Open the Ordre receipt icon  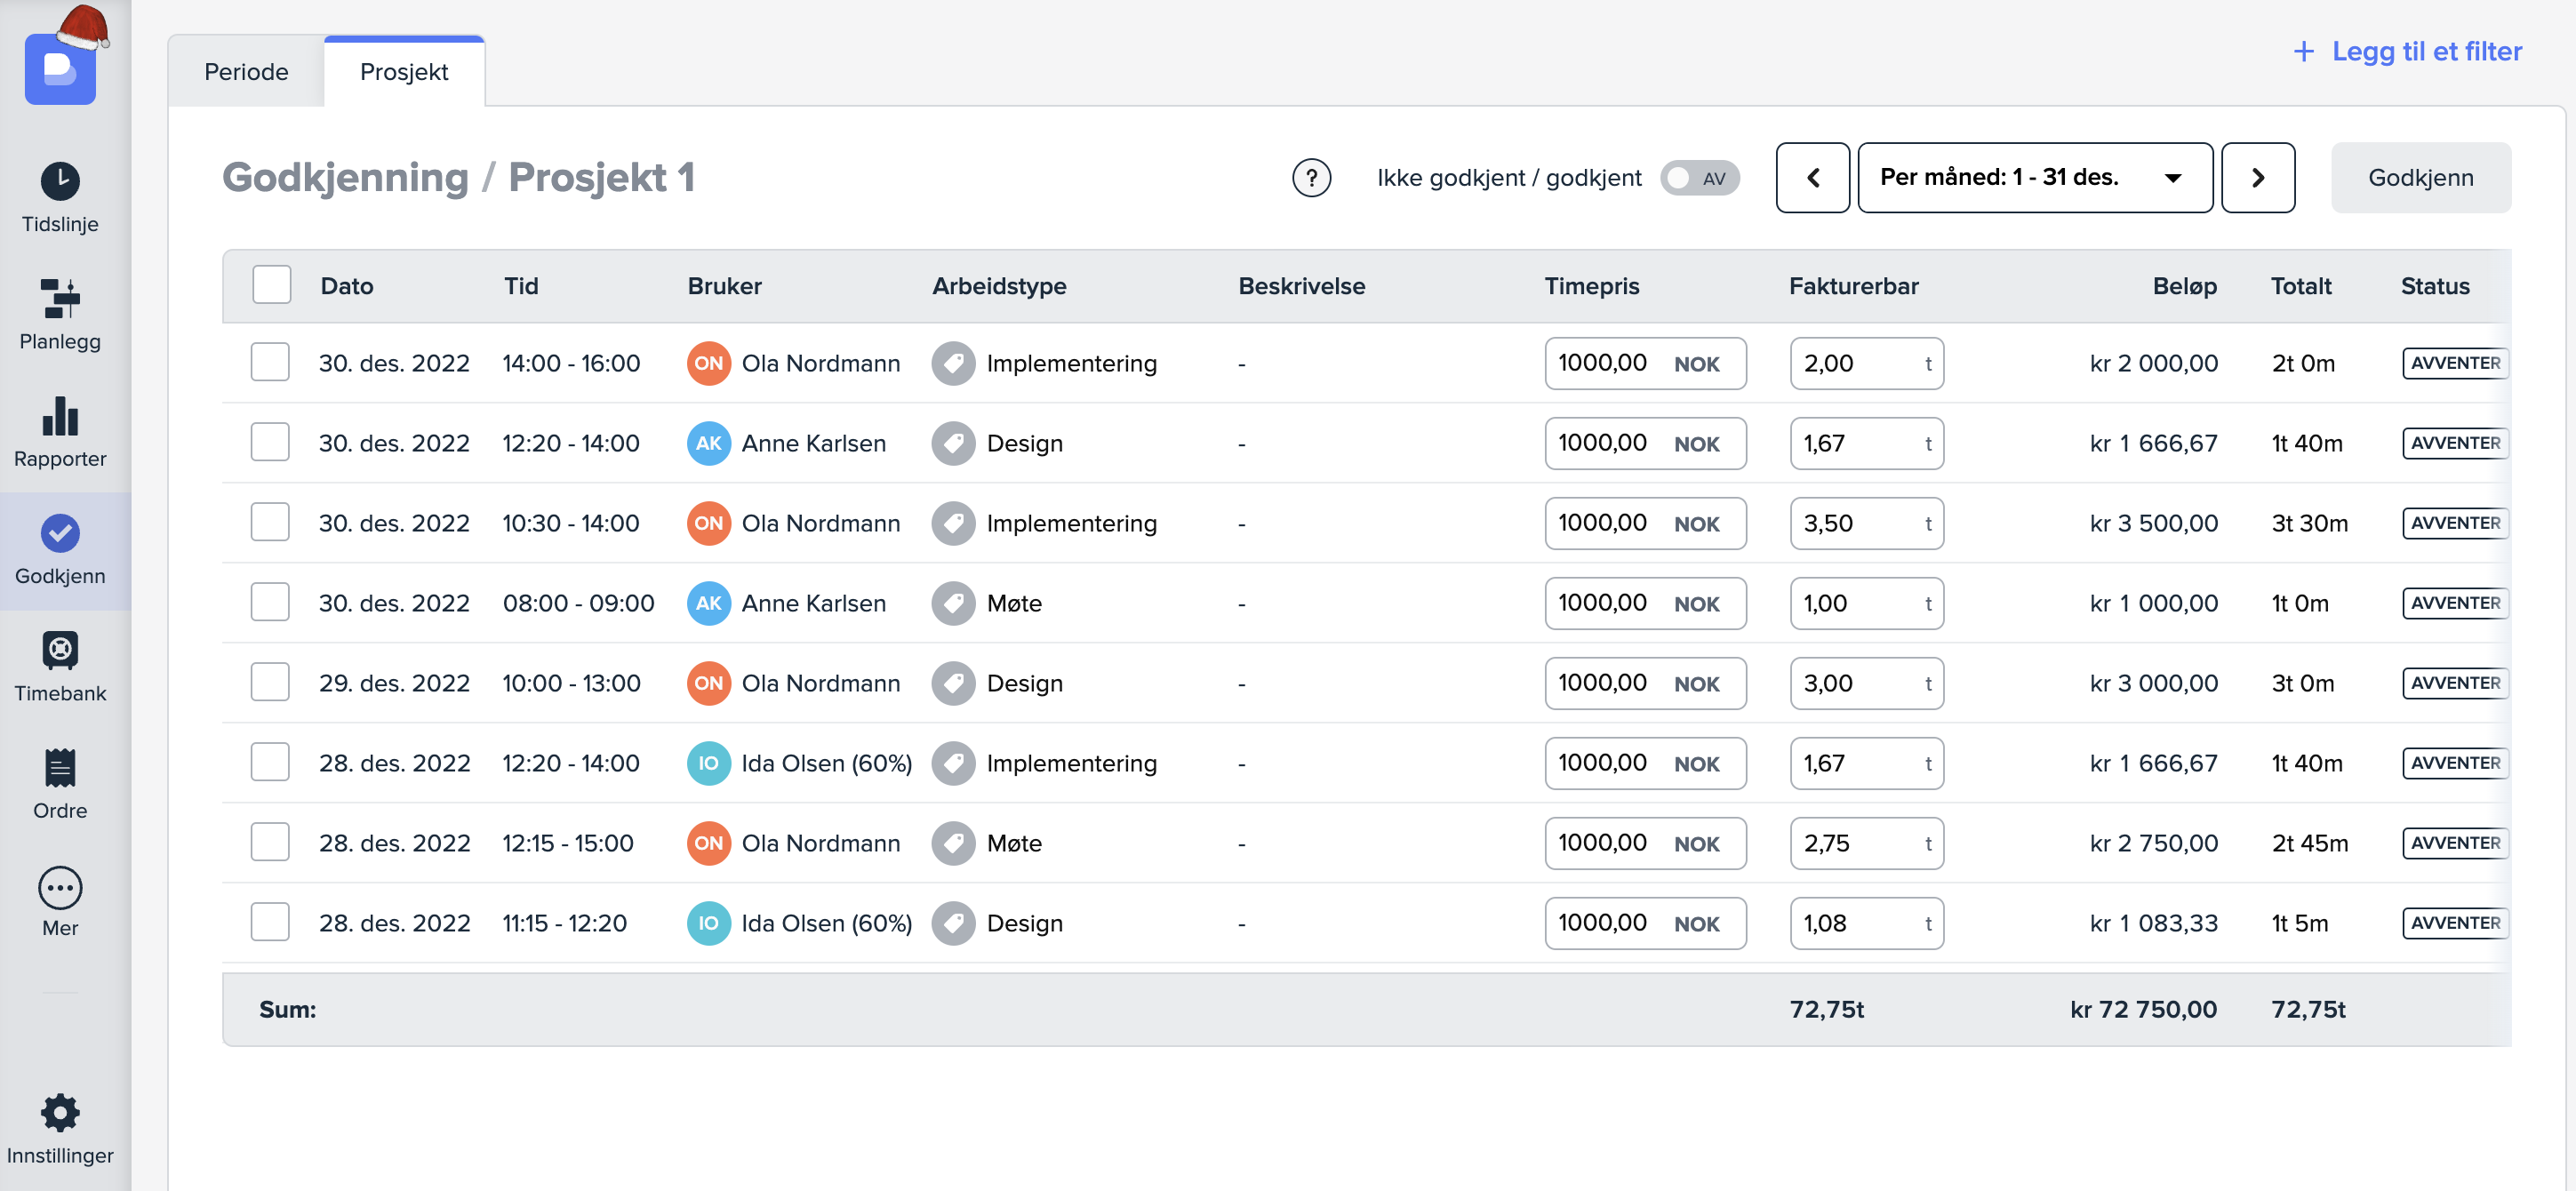point(60,768)
